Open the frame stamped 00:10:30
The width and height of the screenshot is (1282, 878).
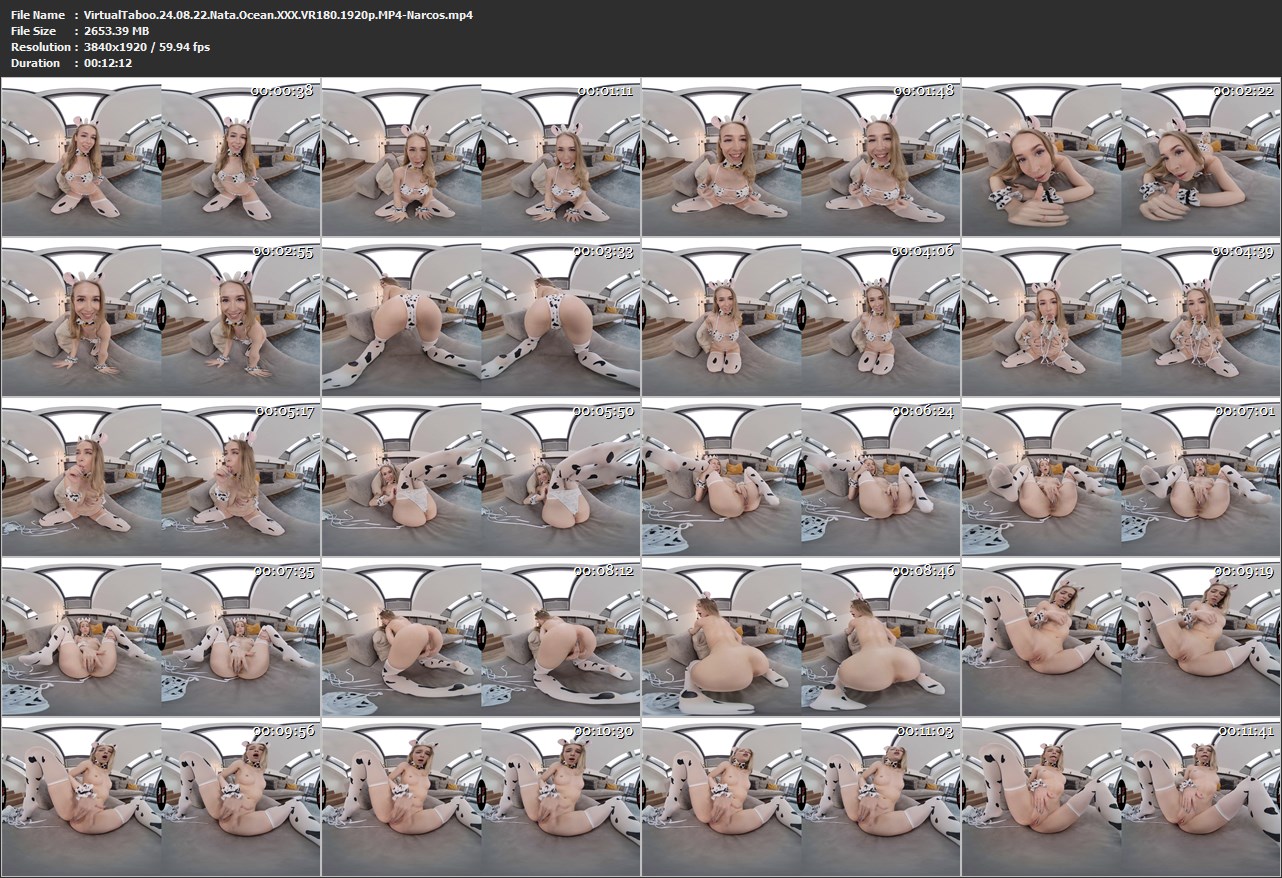pos(481,797)
